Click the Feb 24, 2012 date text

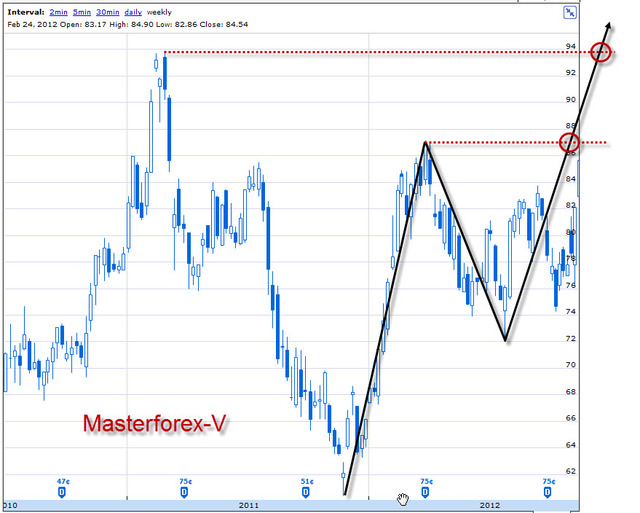click(x=33, y=24)
